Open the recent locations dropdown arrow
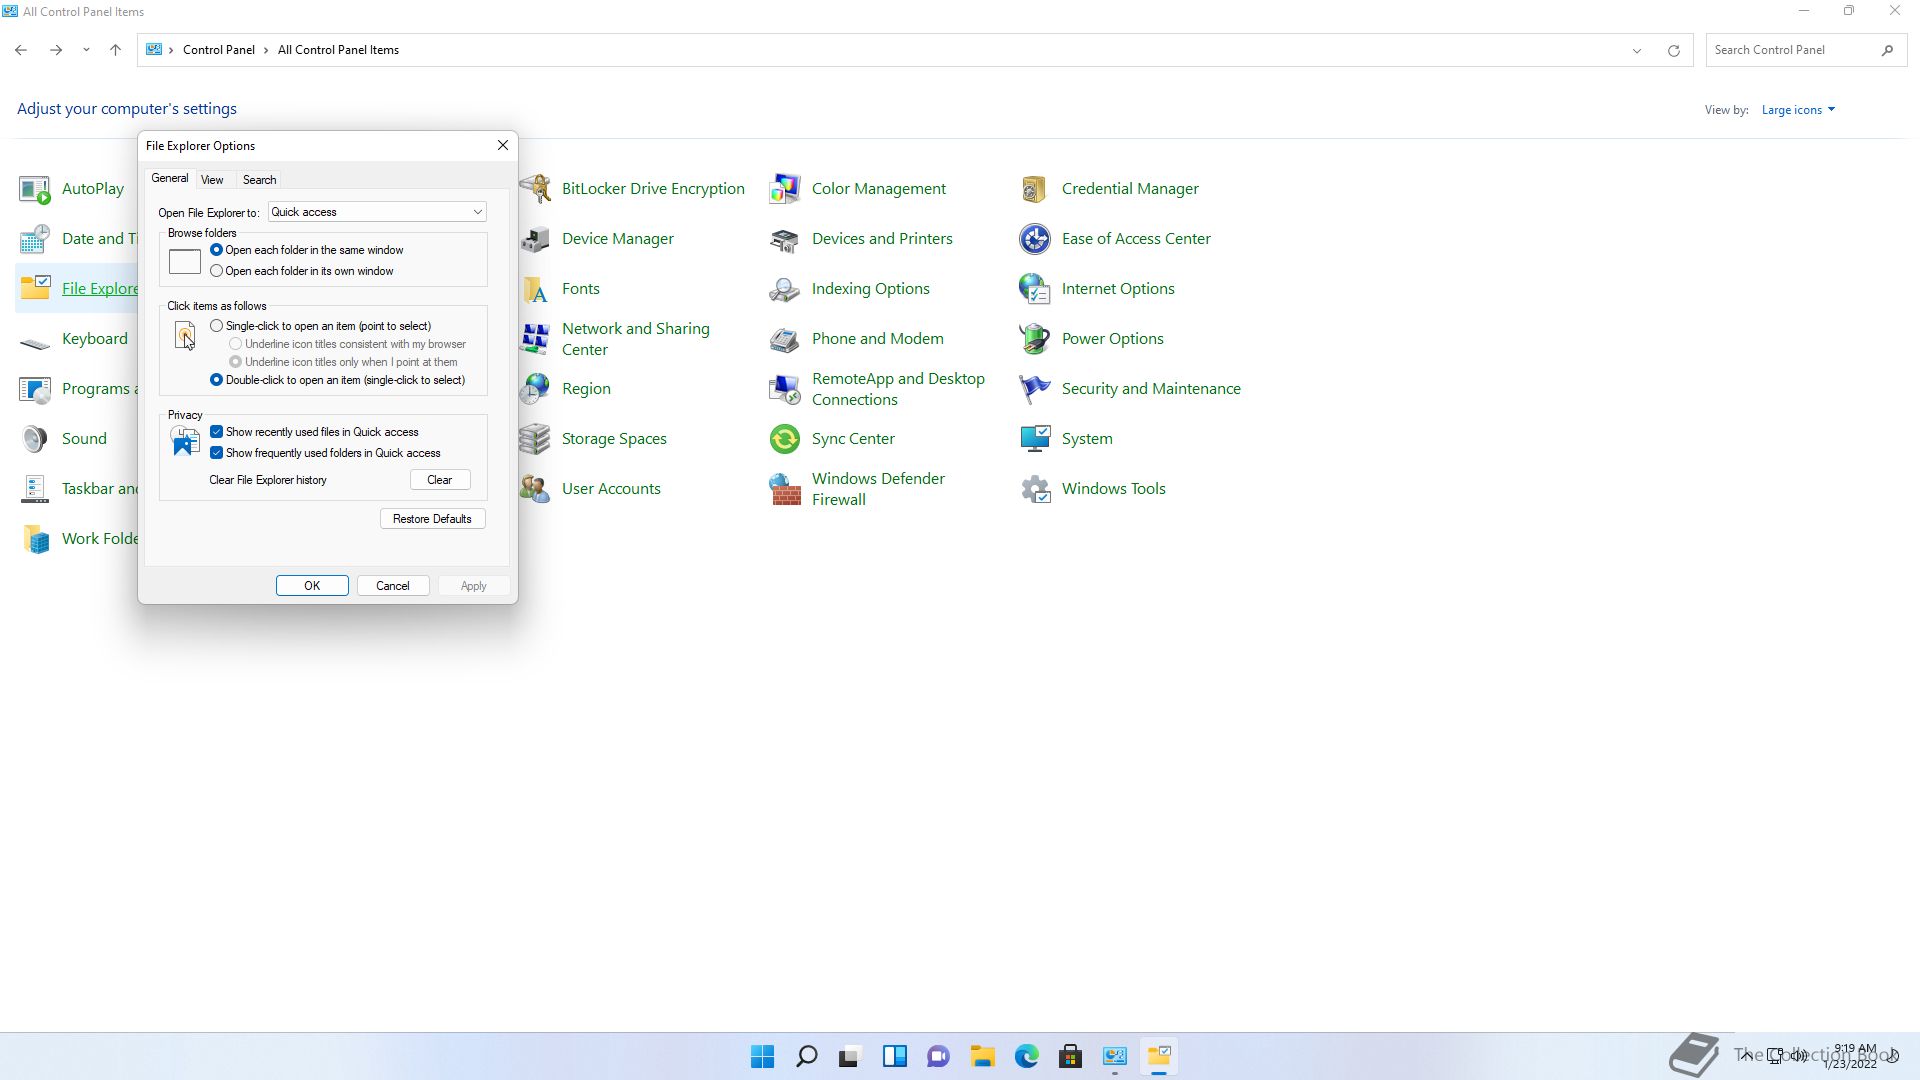Screen dimensions: 1920x1080 [86, 50]
